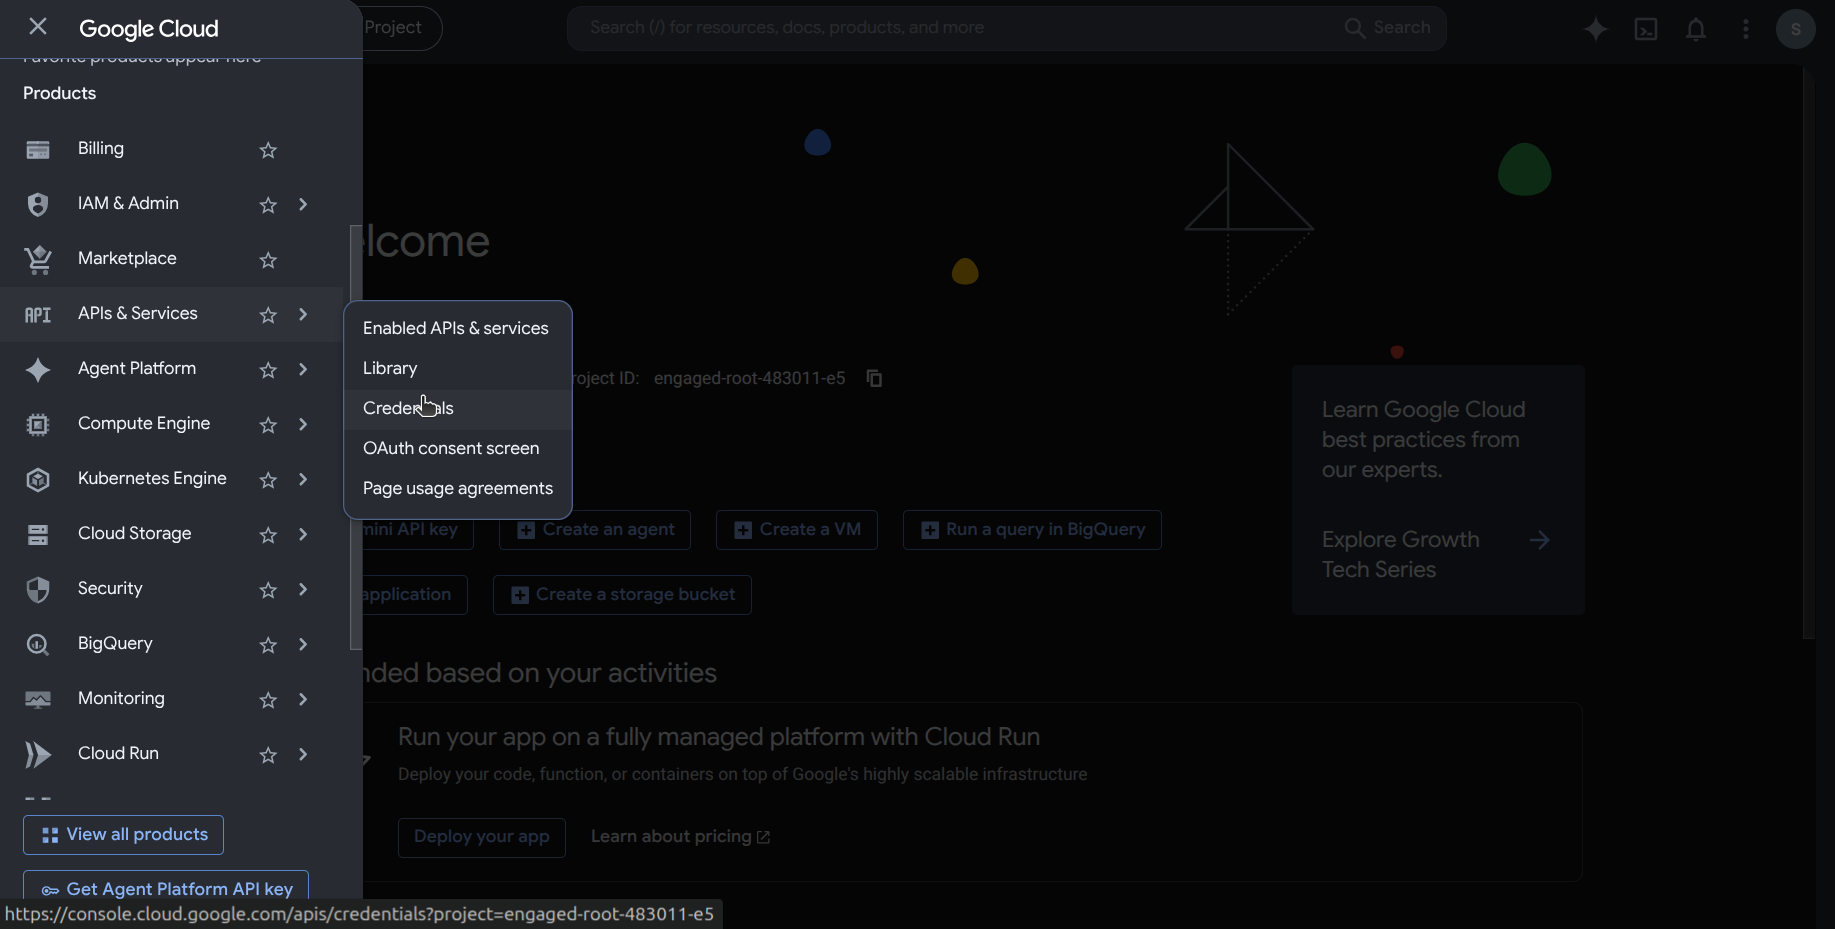This screenshot has height=929, width=1835.
Task: Click the Agent Platform sparkle icon
Action: [38, 369]
